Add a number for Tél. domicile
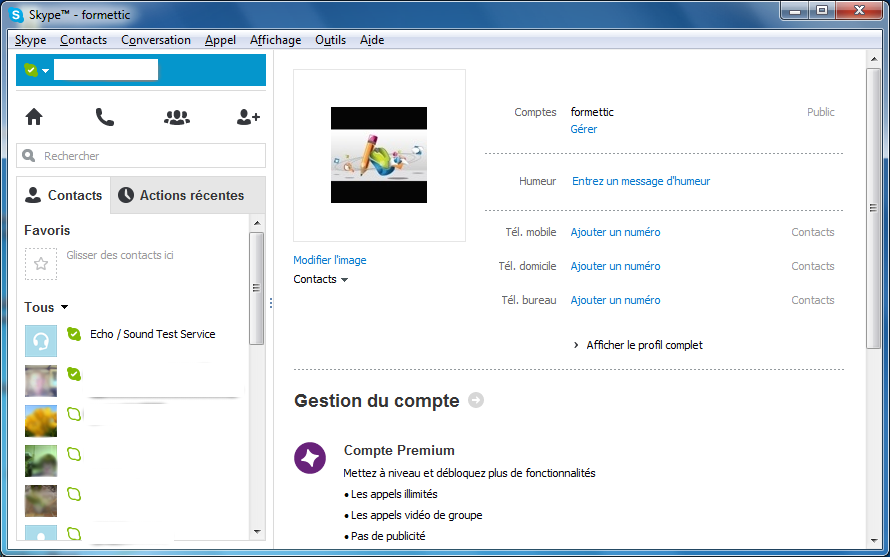This screenshot has height=557, width=890. click(x=615, y=266)
